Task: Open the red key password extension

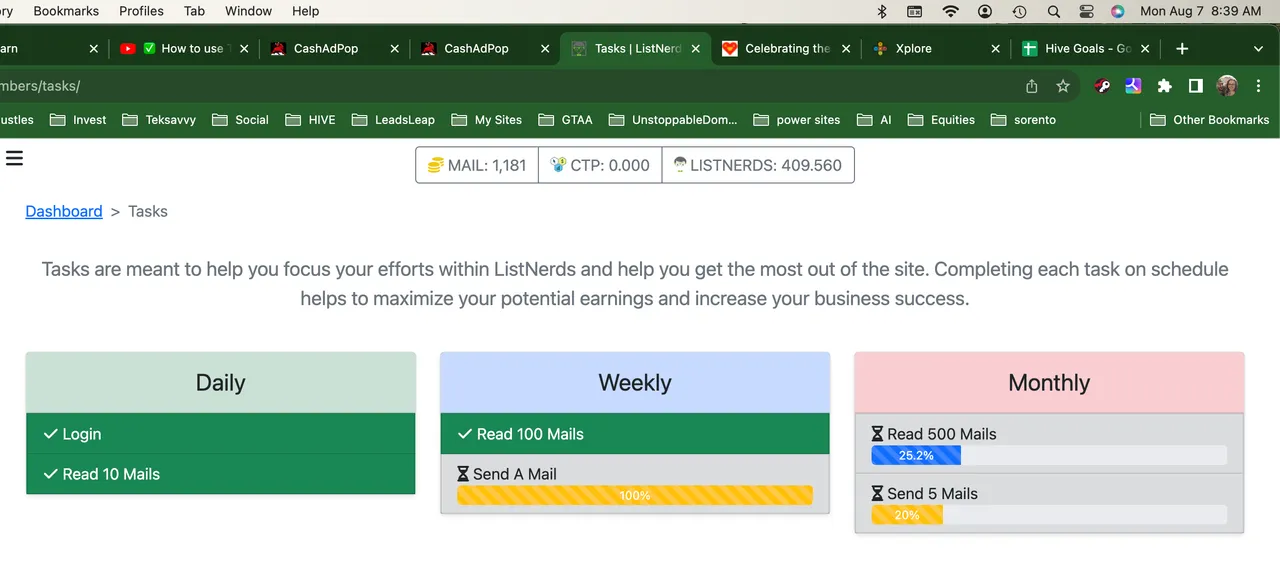Action: (1102, 86)
